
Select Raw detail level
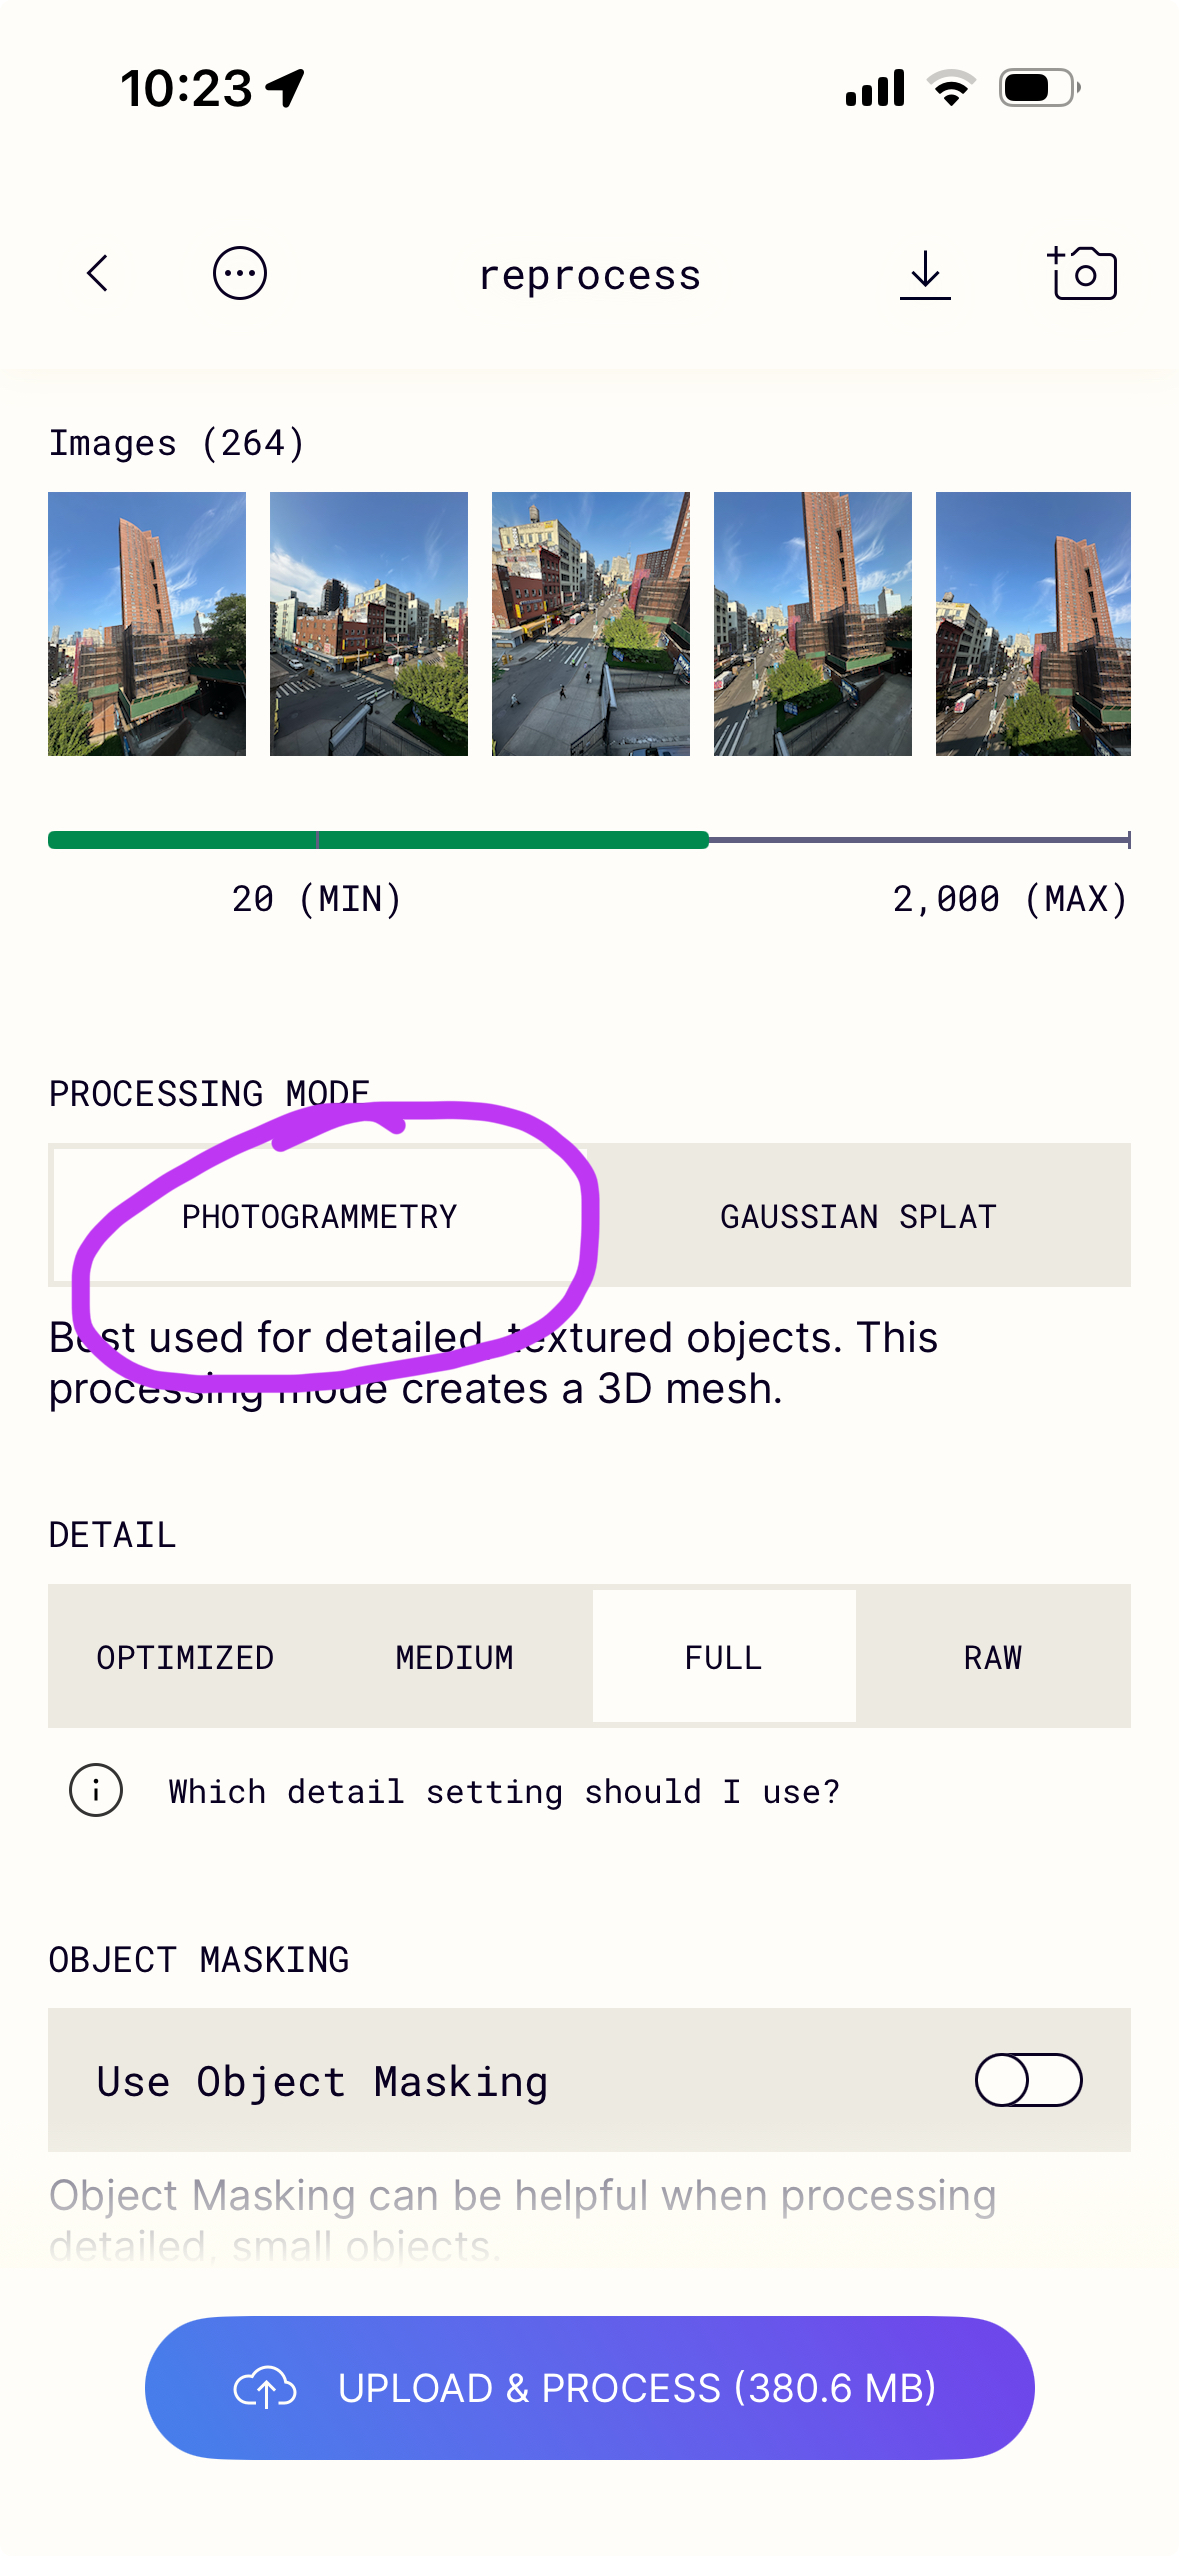tap(992, 1657)
